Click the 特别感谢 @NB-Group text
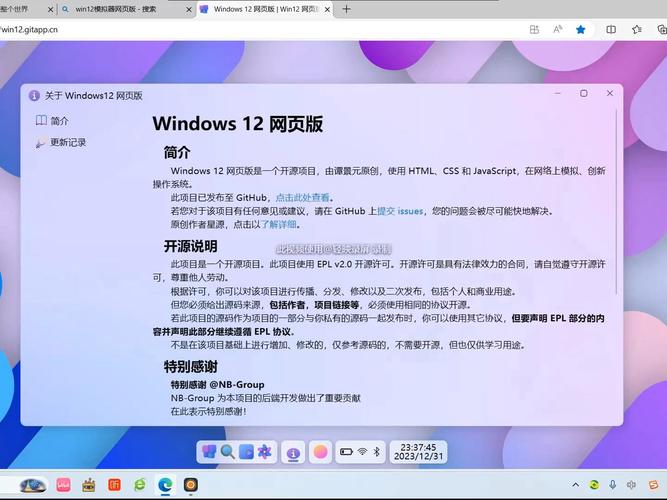Image resolution: width=667 pixels, height=500 pixels. [x=217, y=385]
